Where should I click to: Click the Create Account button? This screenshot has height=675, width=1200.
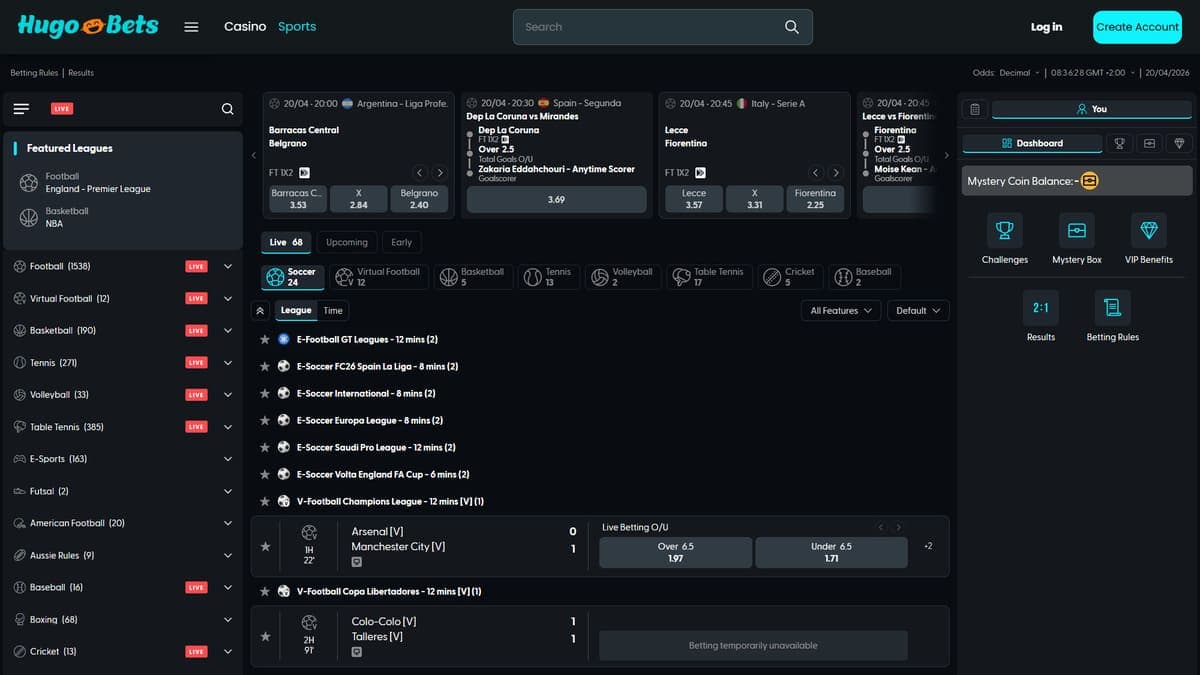coord(1137,27)
